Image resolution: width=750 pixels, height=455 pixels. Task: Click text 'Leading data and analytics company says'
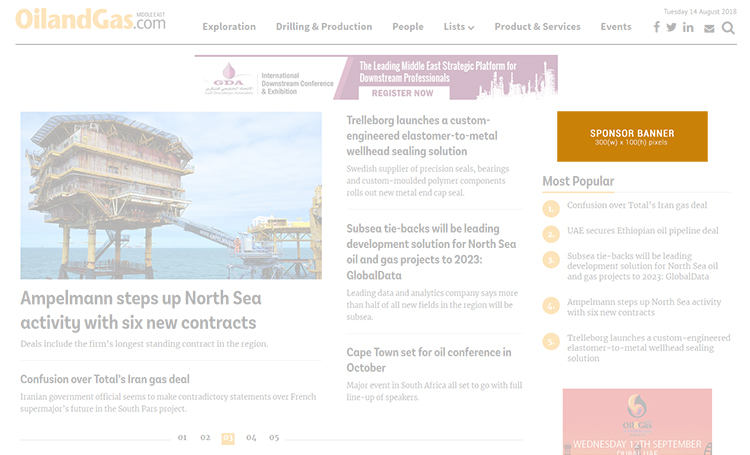(x=432, y=305)
